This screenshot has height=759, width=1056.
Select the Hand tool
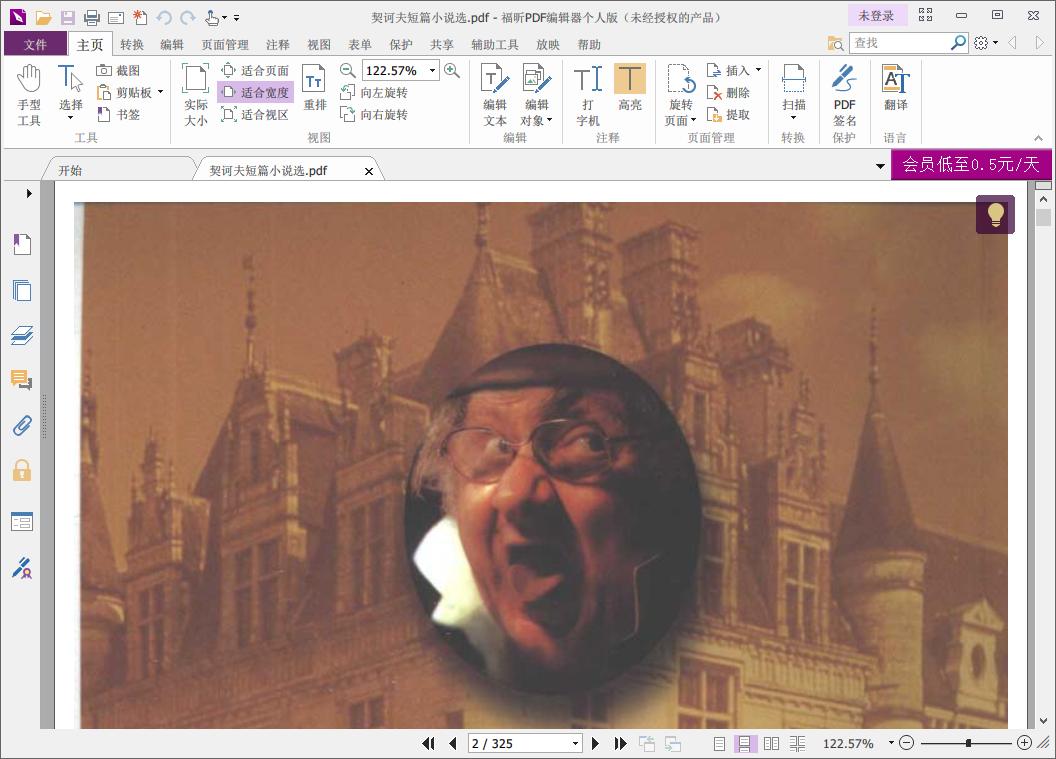pos(29,94)
